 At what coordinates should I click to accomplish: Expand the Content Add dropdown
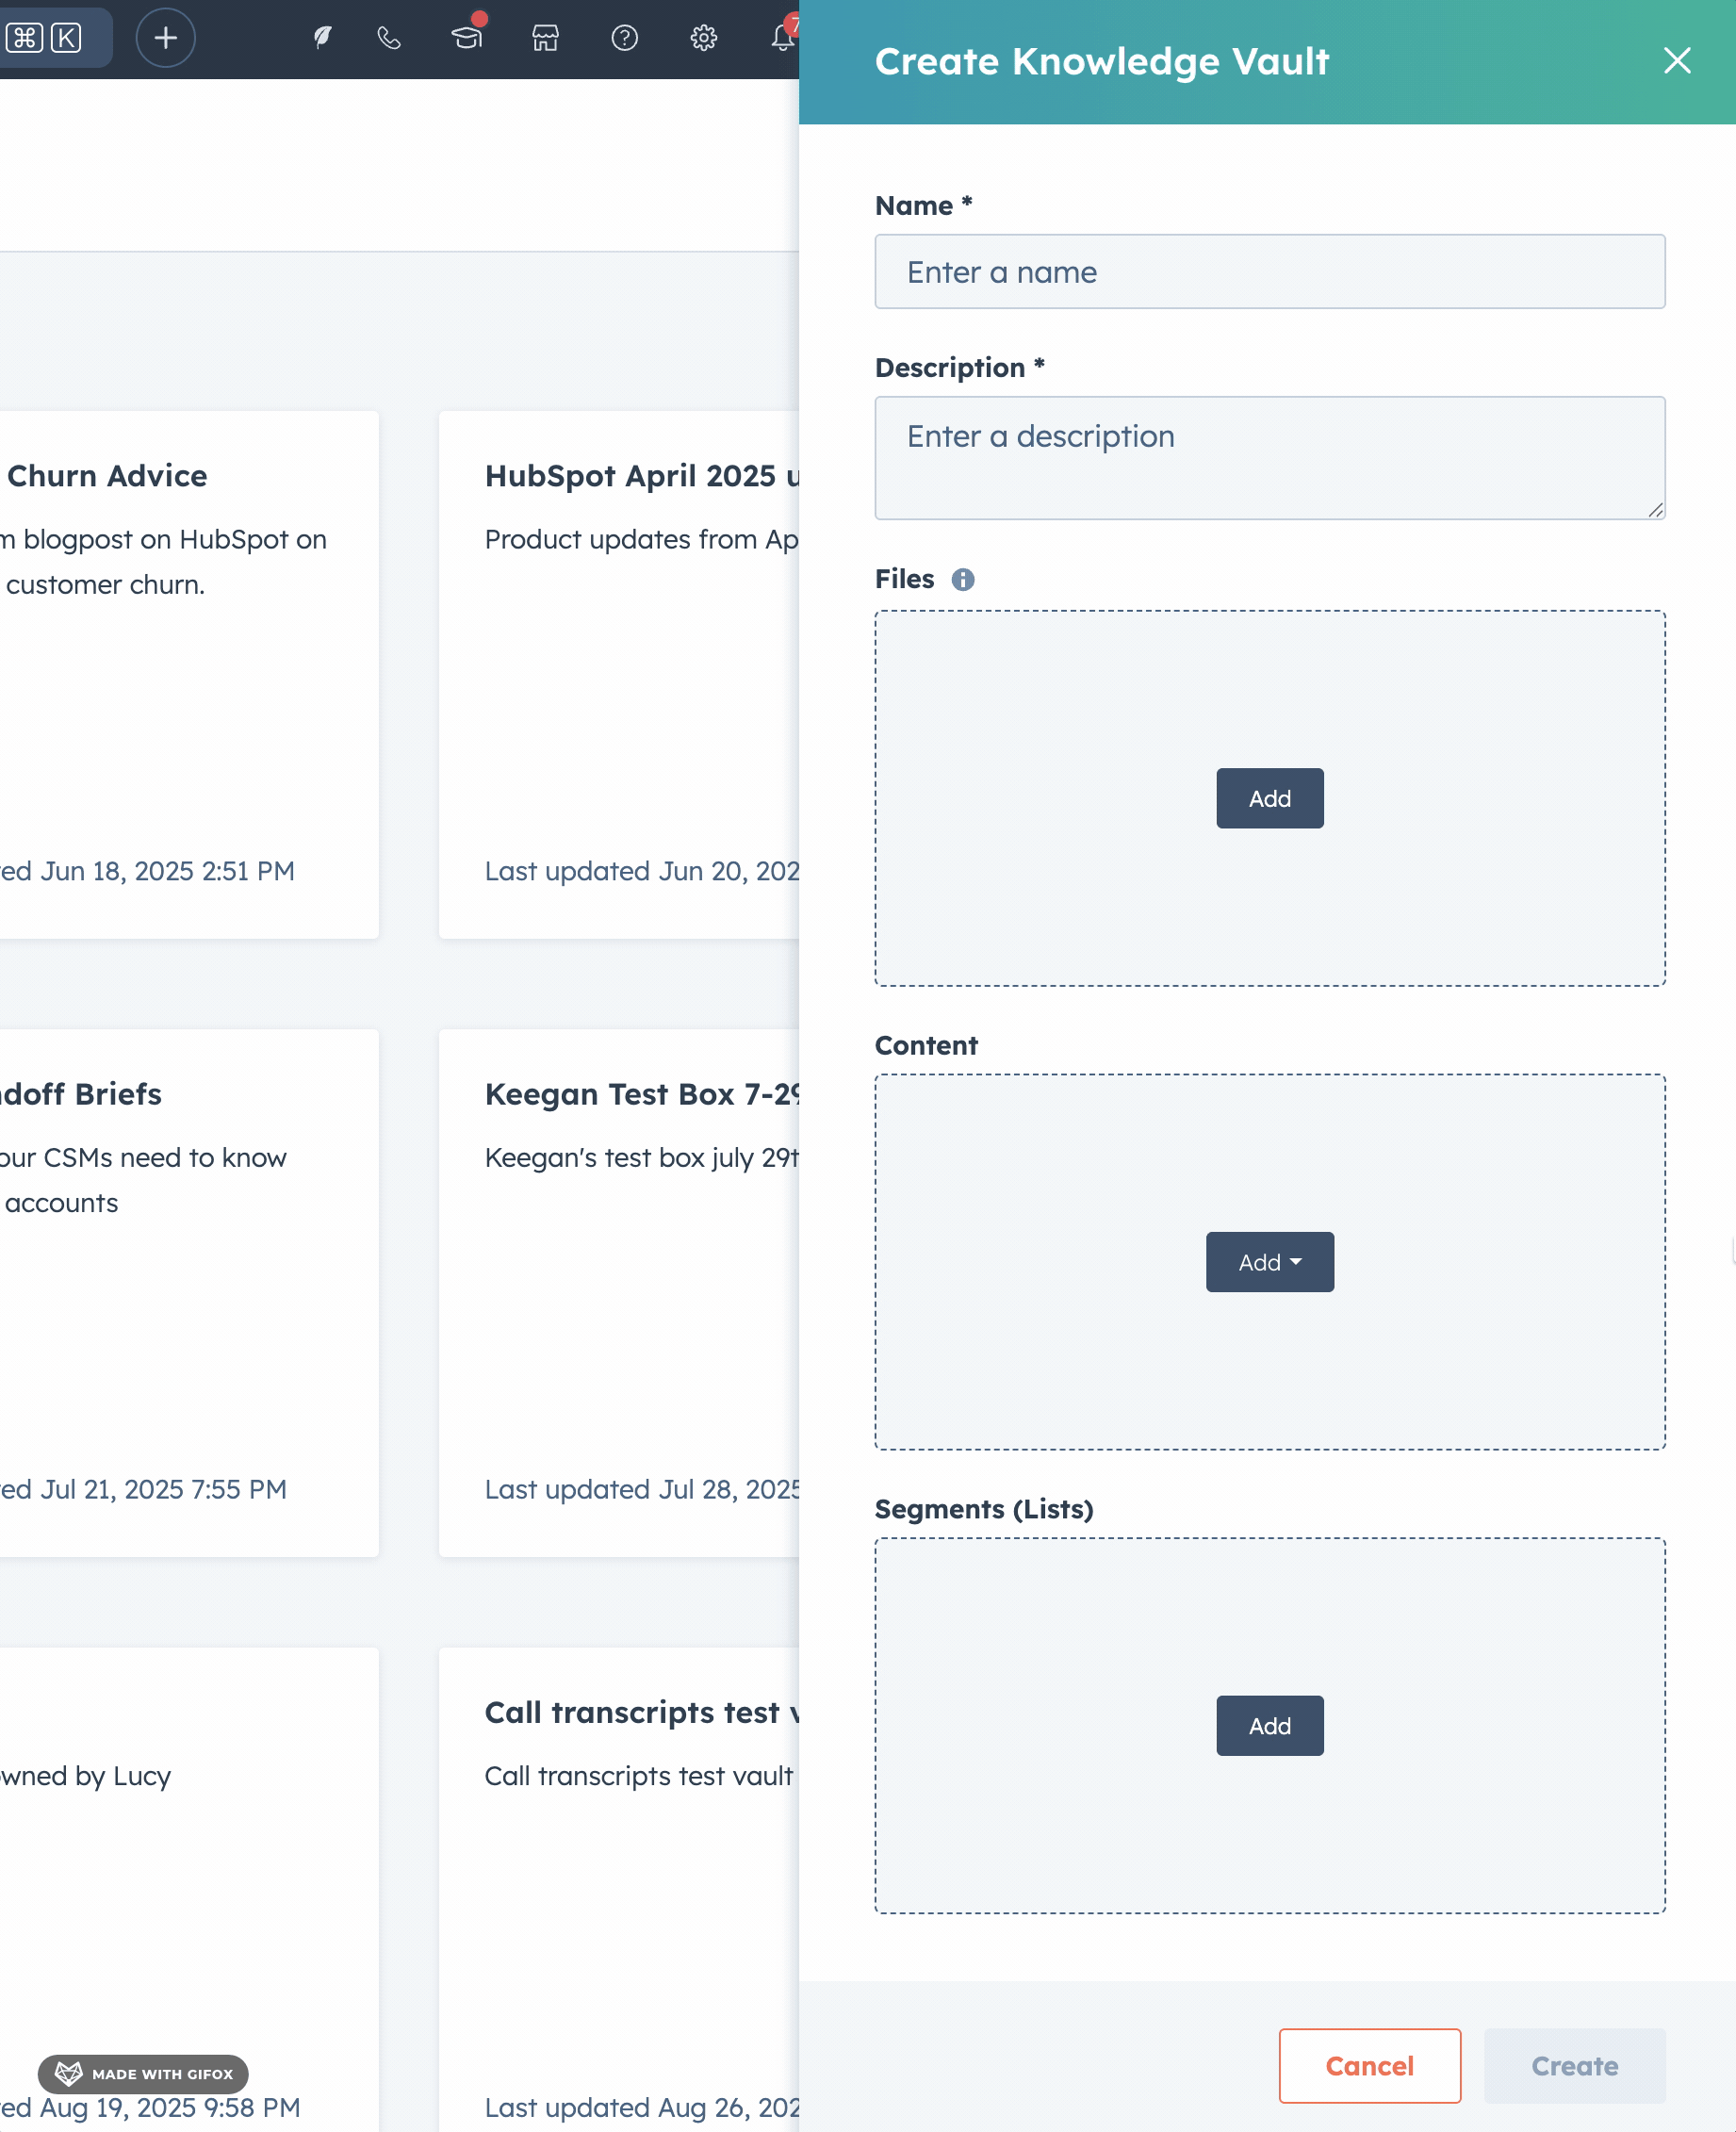click(x=1269, y=1262)
